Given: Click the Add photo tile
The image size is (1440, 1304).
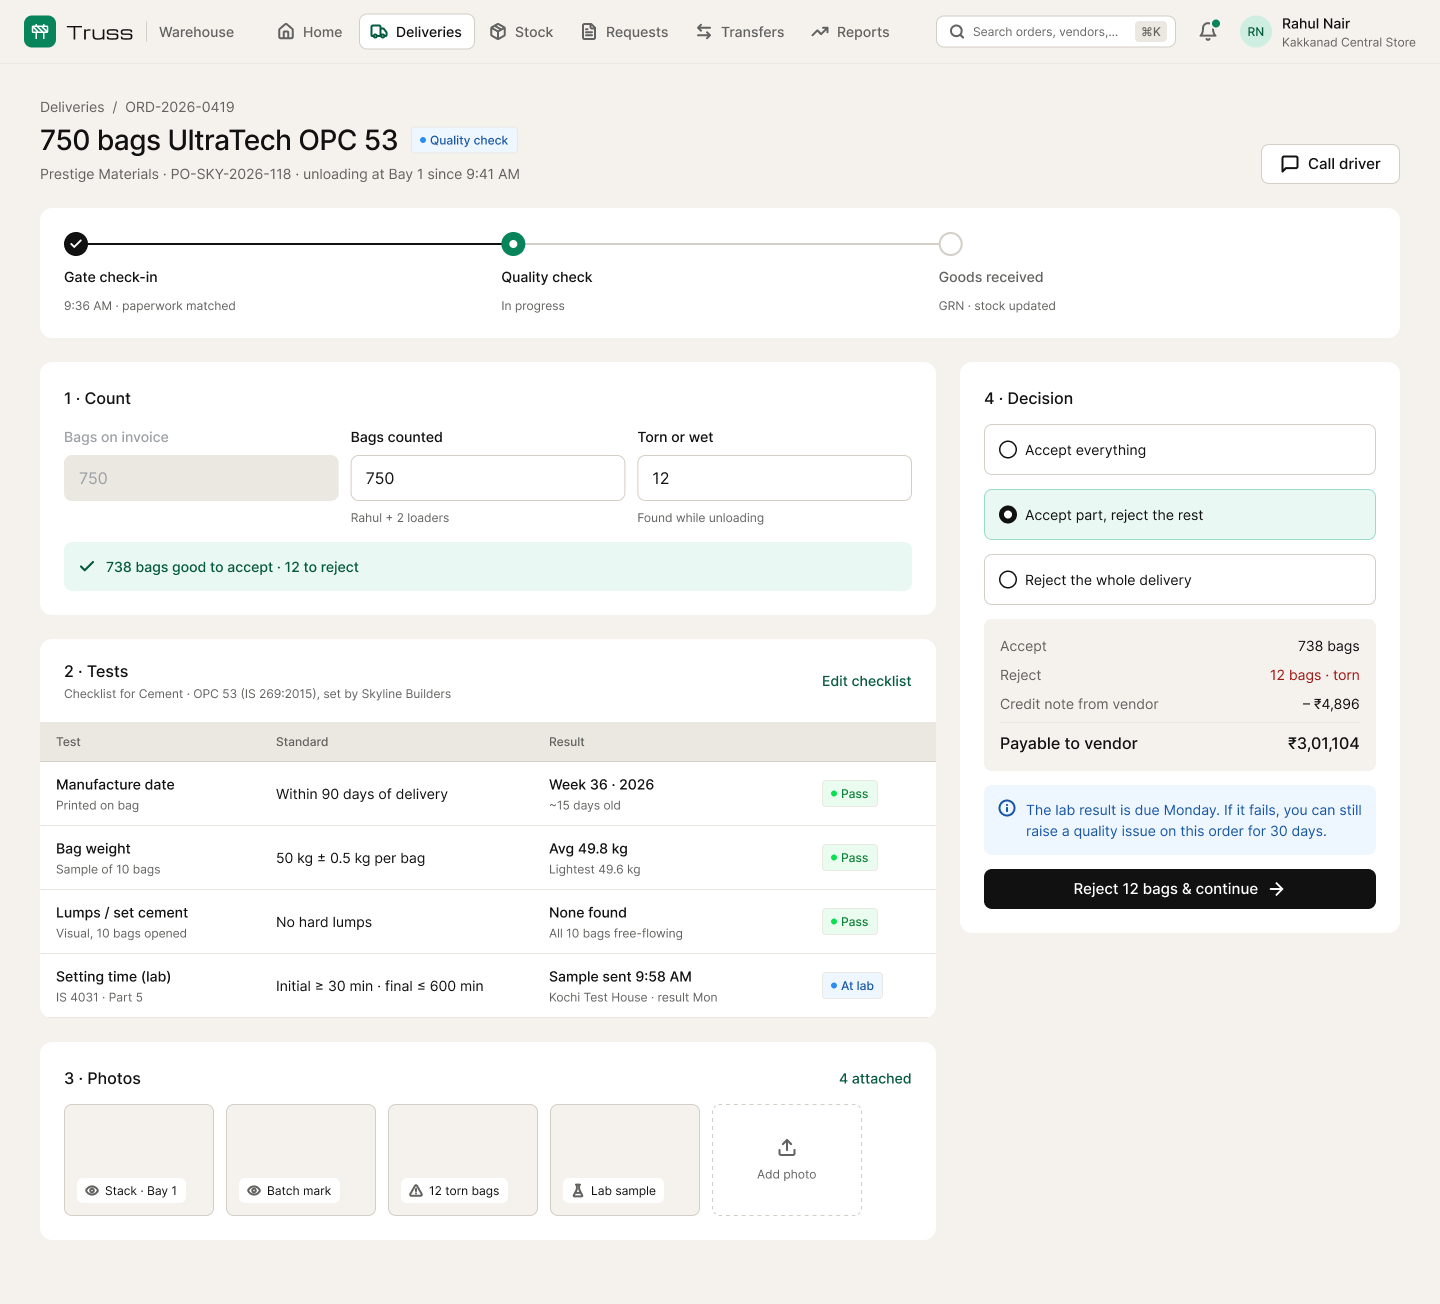Looking at the screenshot, I should (x=787, y=1160).
